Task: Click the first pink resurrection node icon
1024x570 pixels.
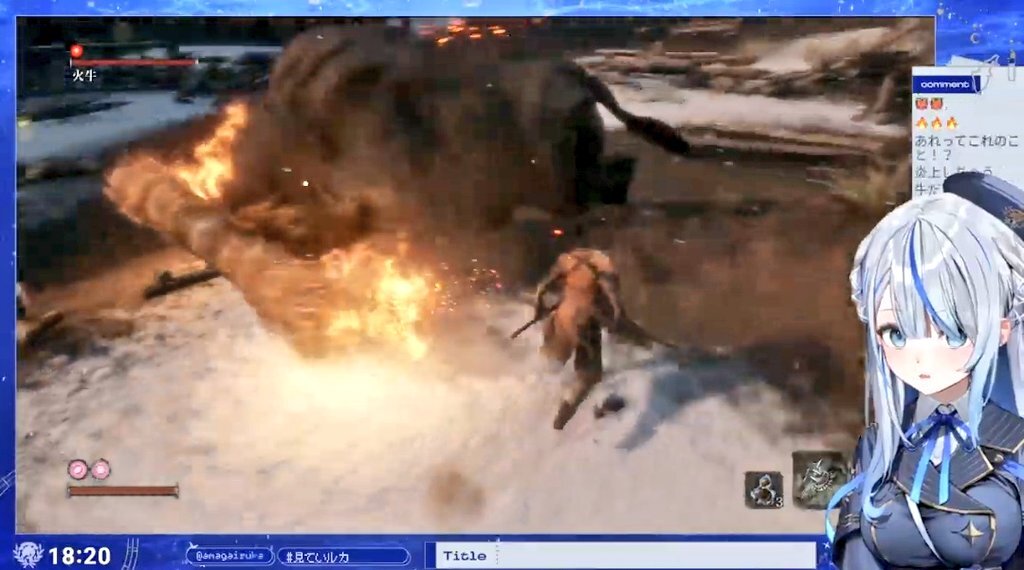Action: pos(78,469)
